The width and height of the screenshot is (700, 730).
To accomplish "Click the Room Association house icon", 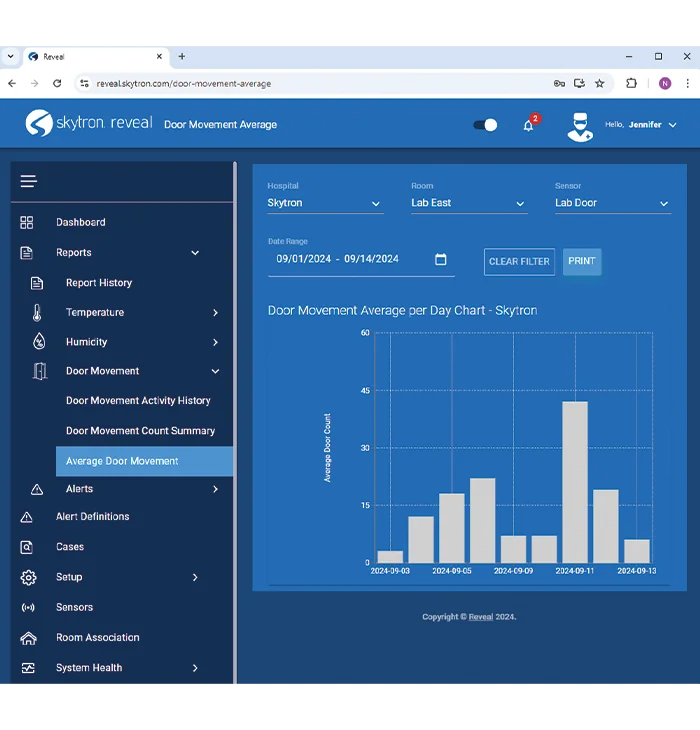I will click(28, 638).
